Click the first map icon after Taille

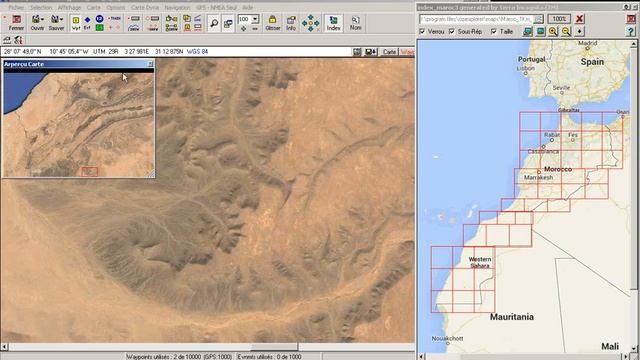tap(528, 31)
